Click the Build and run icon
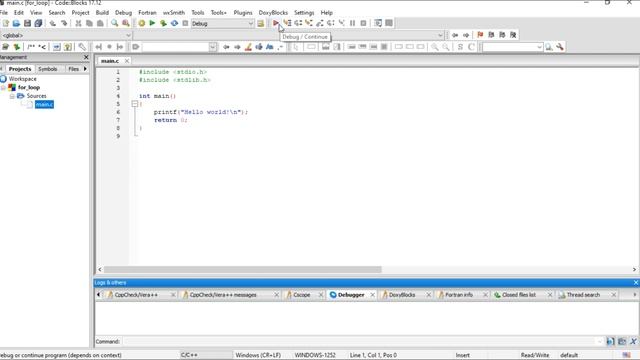 click(x=163, y=23)
